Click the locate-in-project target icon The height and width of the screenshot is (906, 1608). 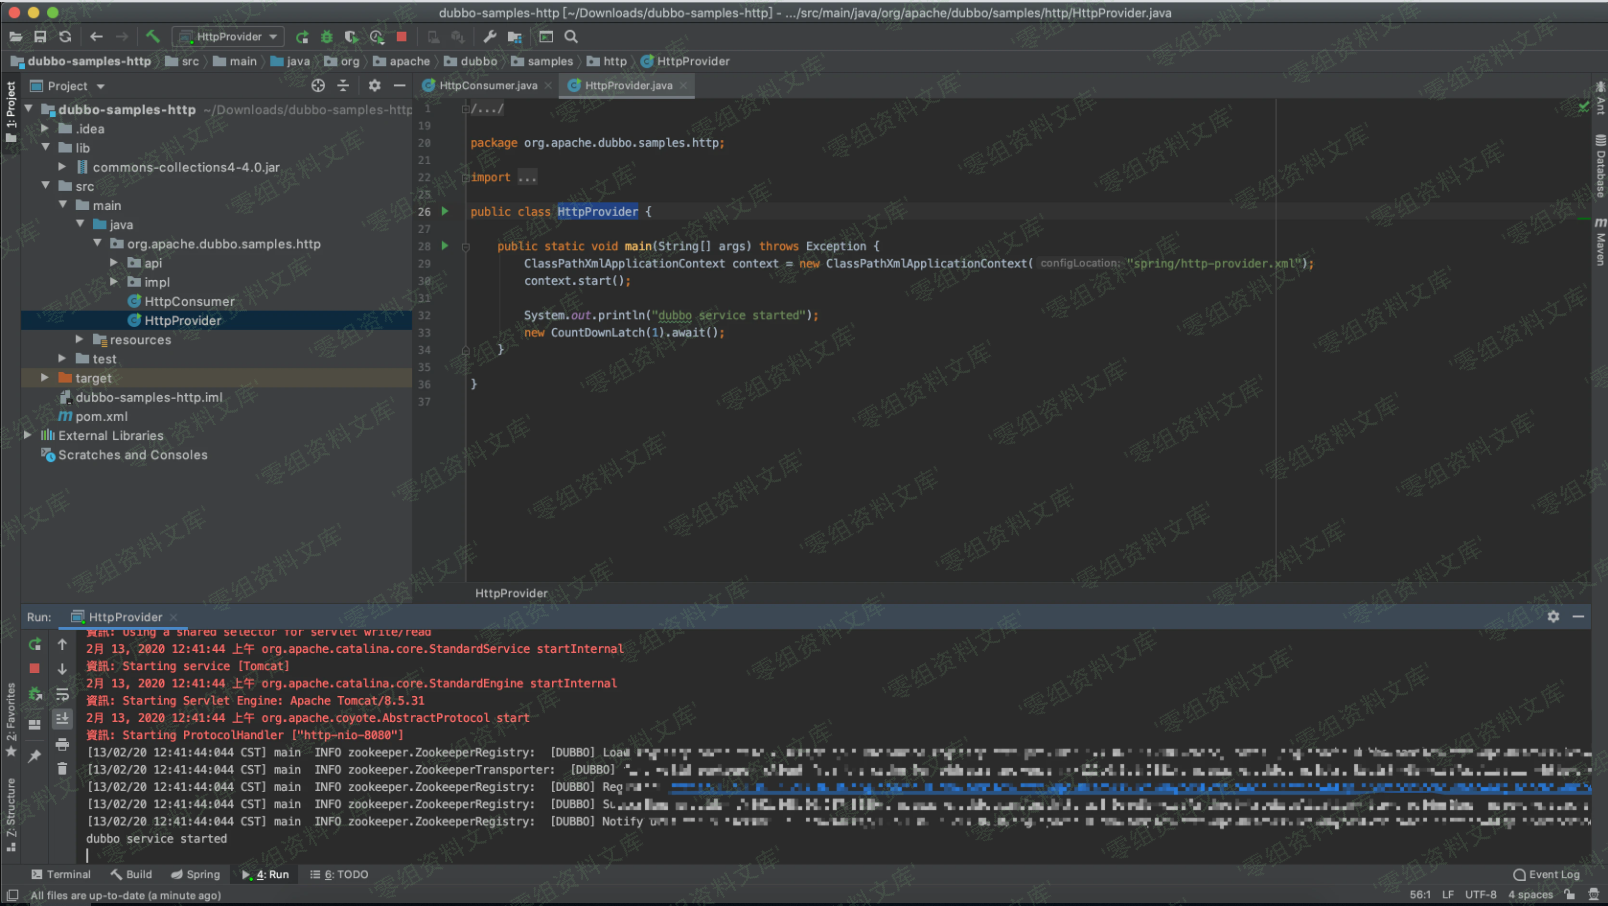pyautogui.click(x=318, y=86)
